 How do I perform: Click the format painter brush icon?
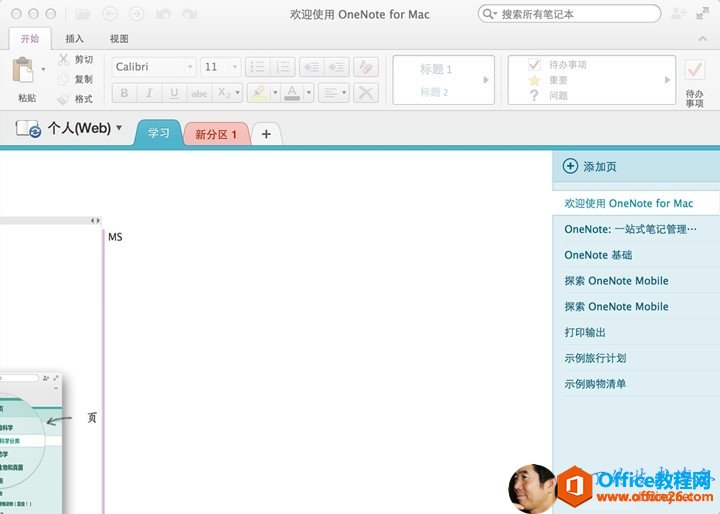[x=63, y=98]
